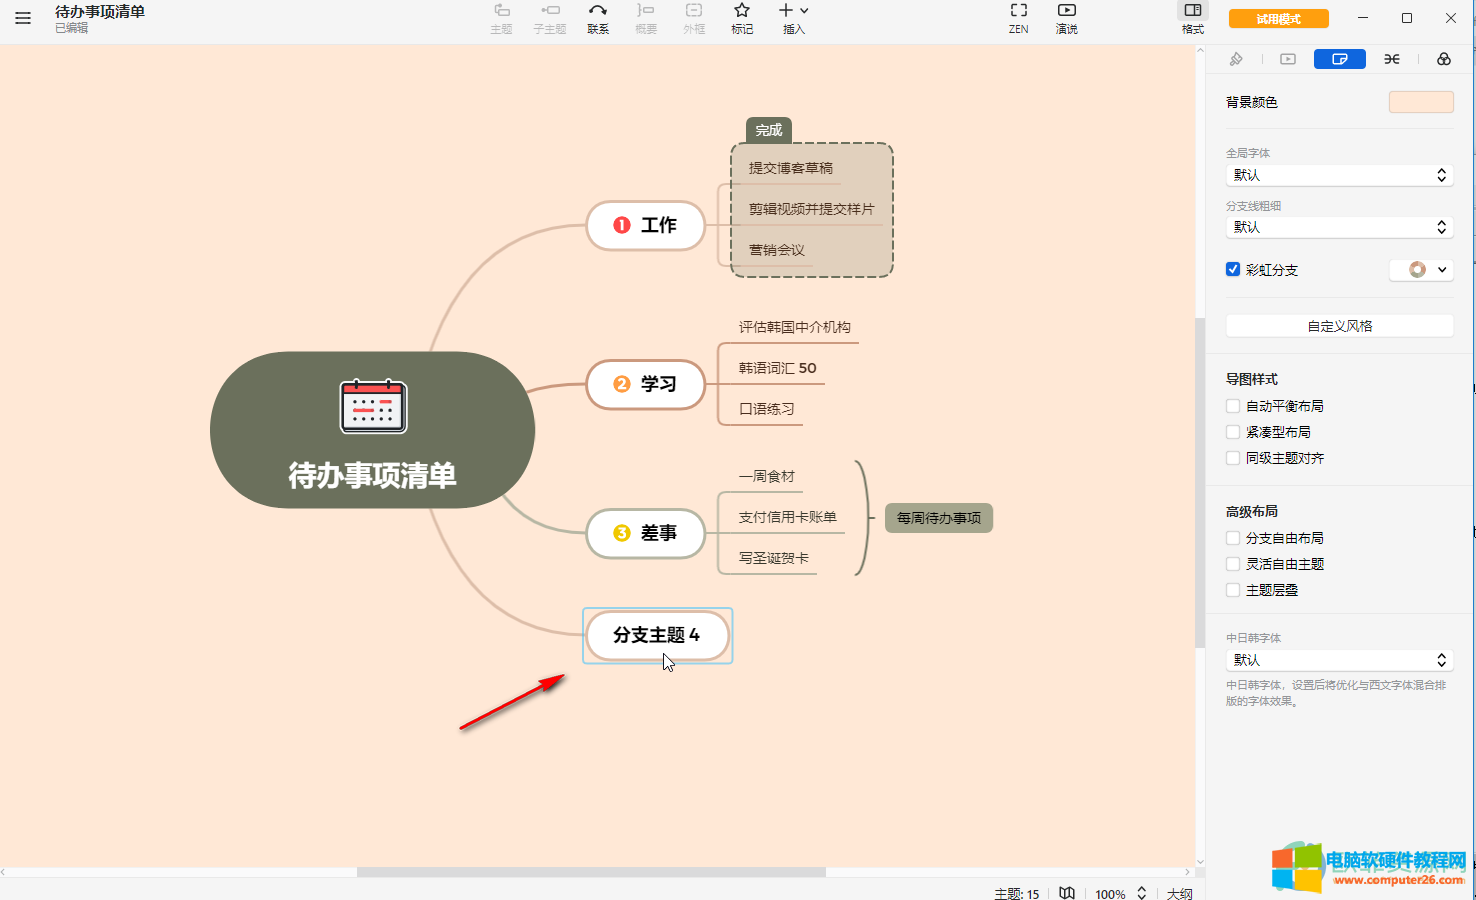Switch to 大纲 outline view
1476x900 pixels.
(x=1180, y=893)
